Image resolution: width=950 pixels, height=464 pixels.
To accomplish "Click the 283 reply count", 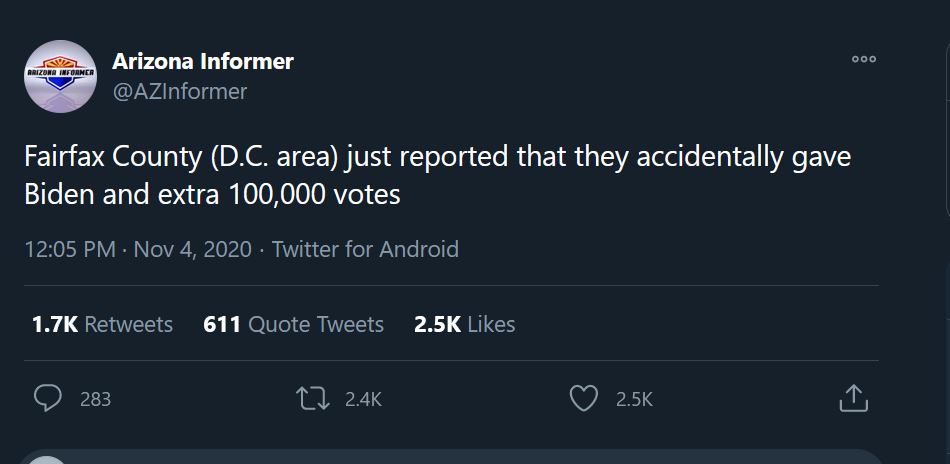I will [x=95, y=399].
